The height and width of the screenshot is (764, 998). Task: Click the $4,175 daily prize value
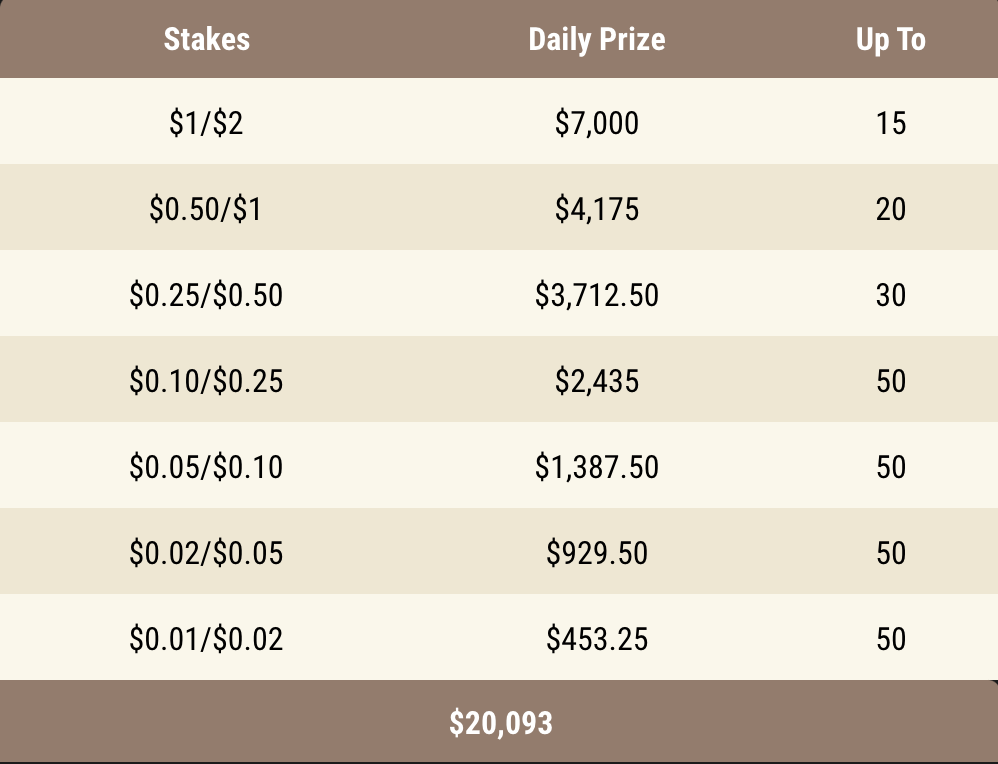[596, 209]
